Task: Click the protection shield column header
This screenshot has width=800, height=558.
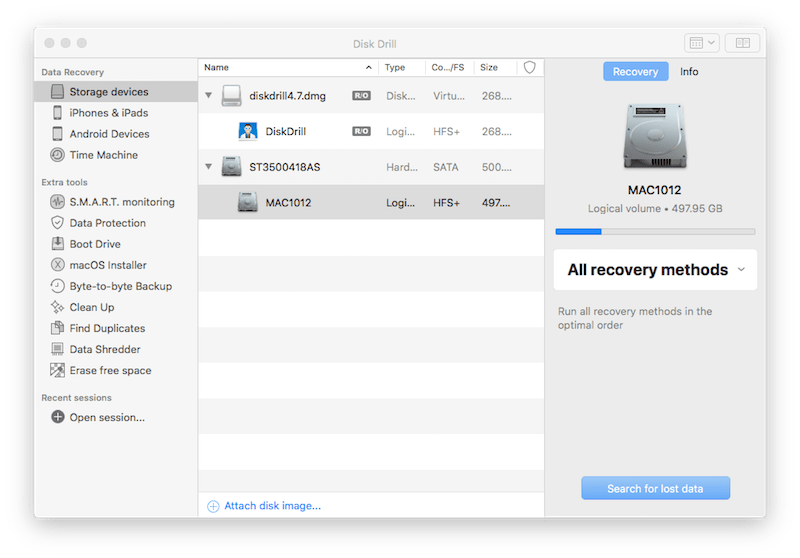Action: point(530,68)
